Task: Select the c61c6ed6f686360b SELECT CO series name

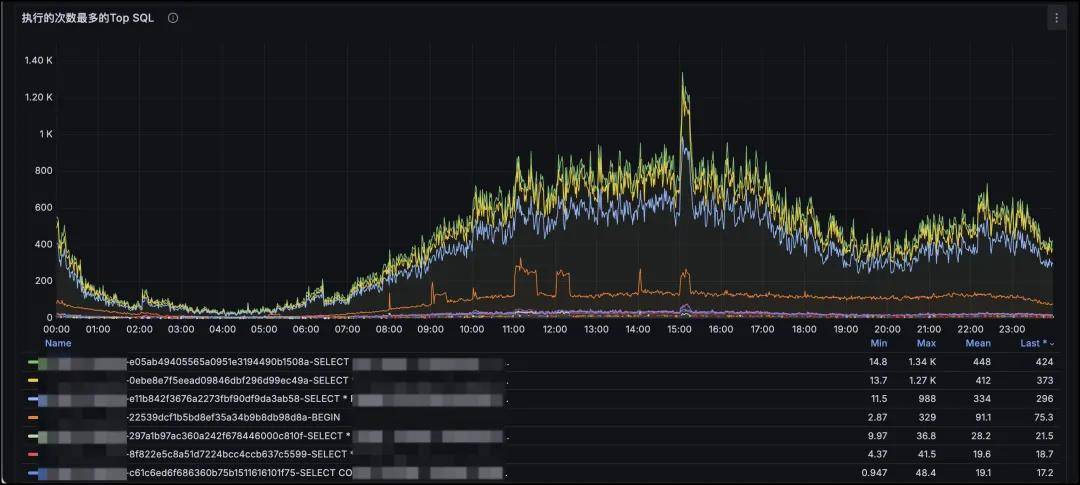Action: pyautogui.click(x=238, y=472)
